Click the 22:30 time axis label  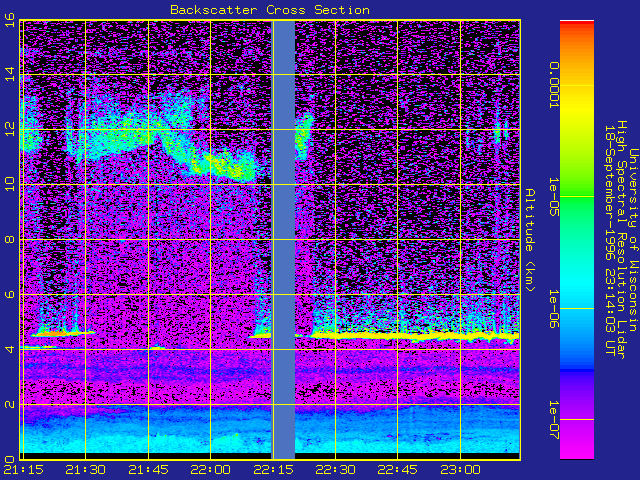[336, 470]
